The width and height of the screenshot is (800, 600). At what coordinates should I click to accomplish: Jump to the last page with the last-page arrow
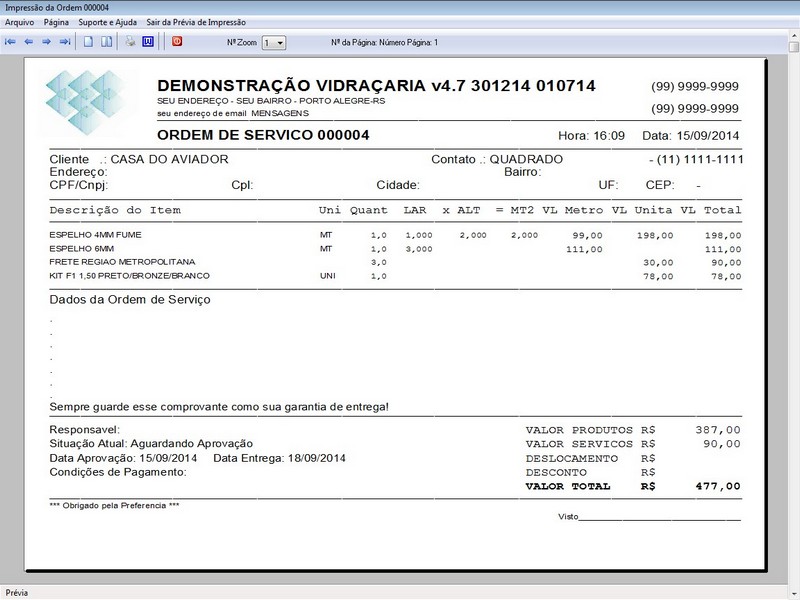coord(65,42)
